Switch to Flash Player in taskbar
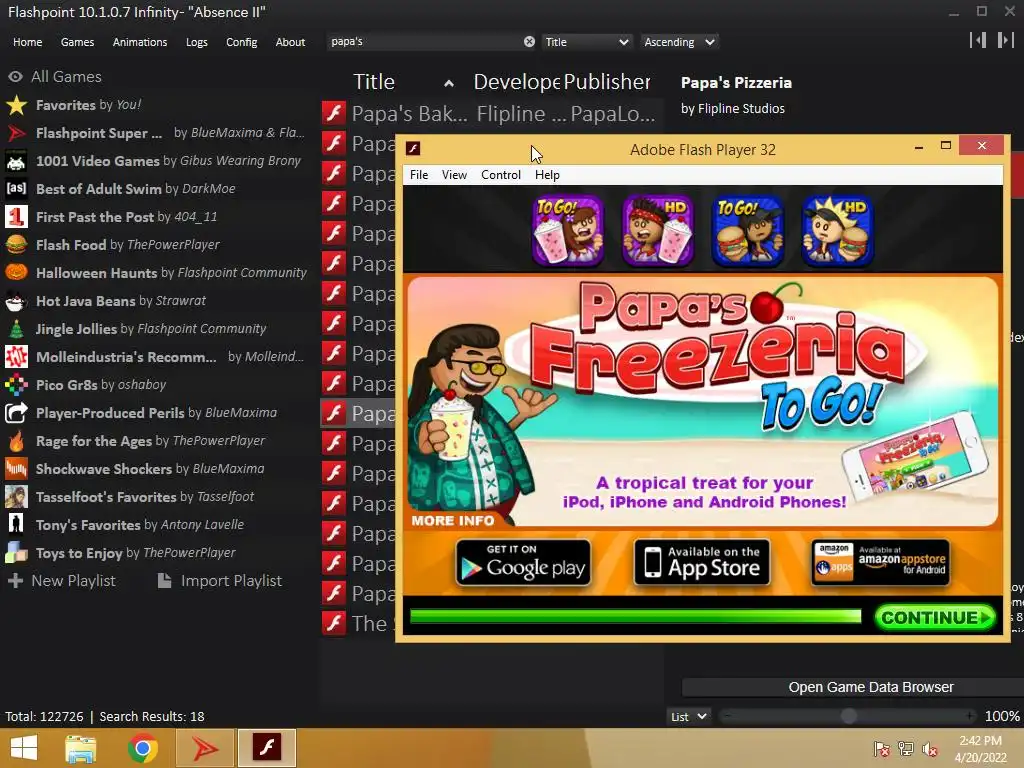The image size is (1024, 768). pos(266,748)
